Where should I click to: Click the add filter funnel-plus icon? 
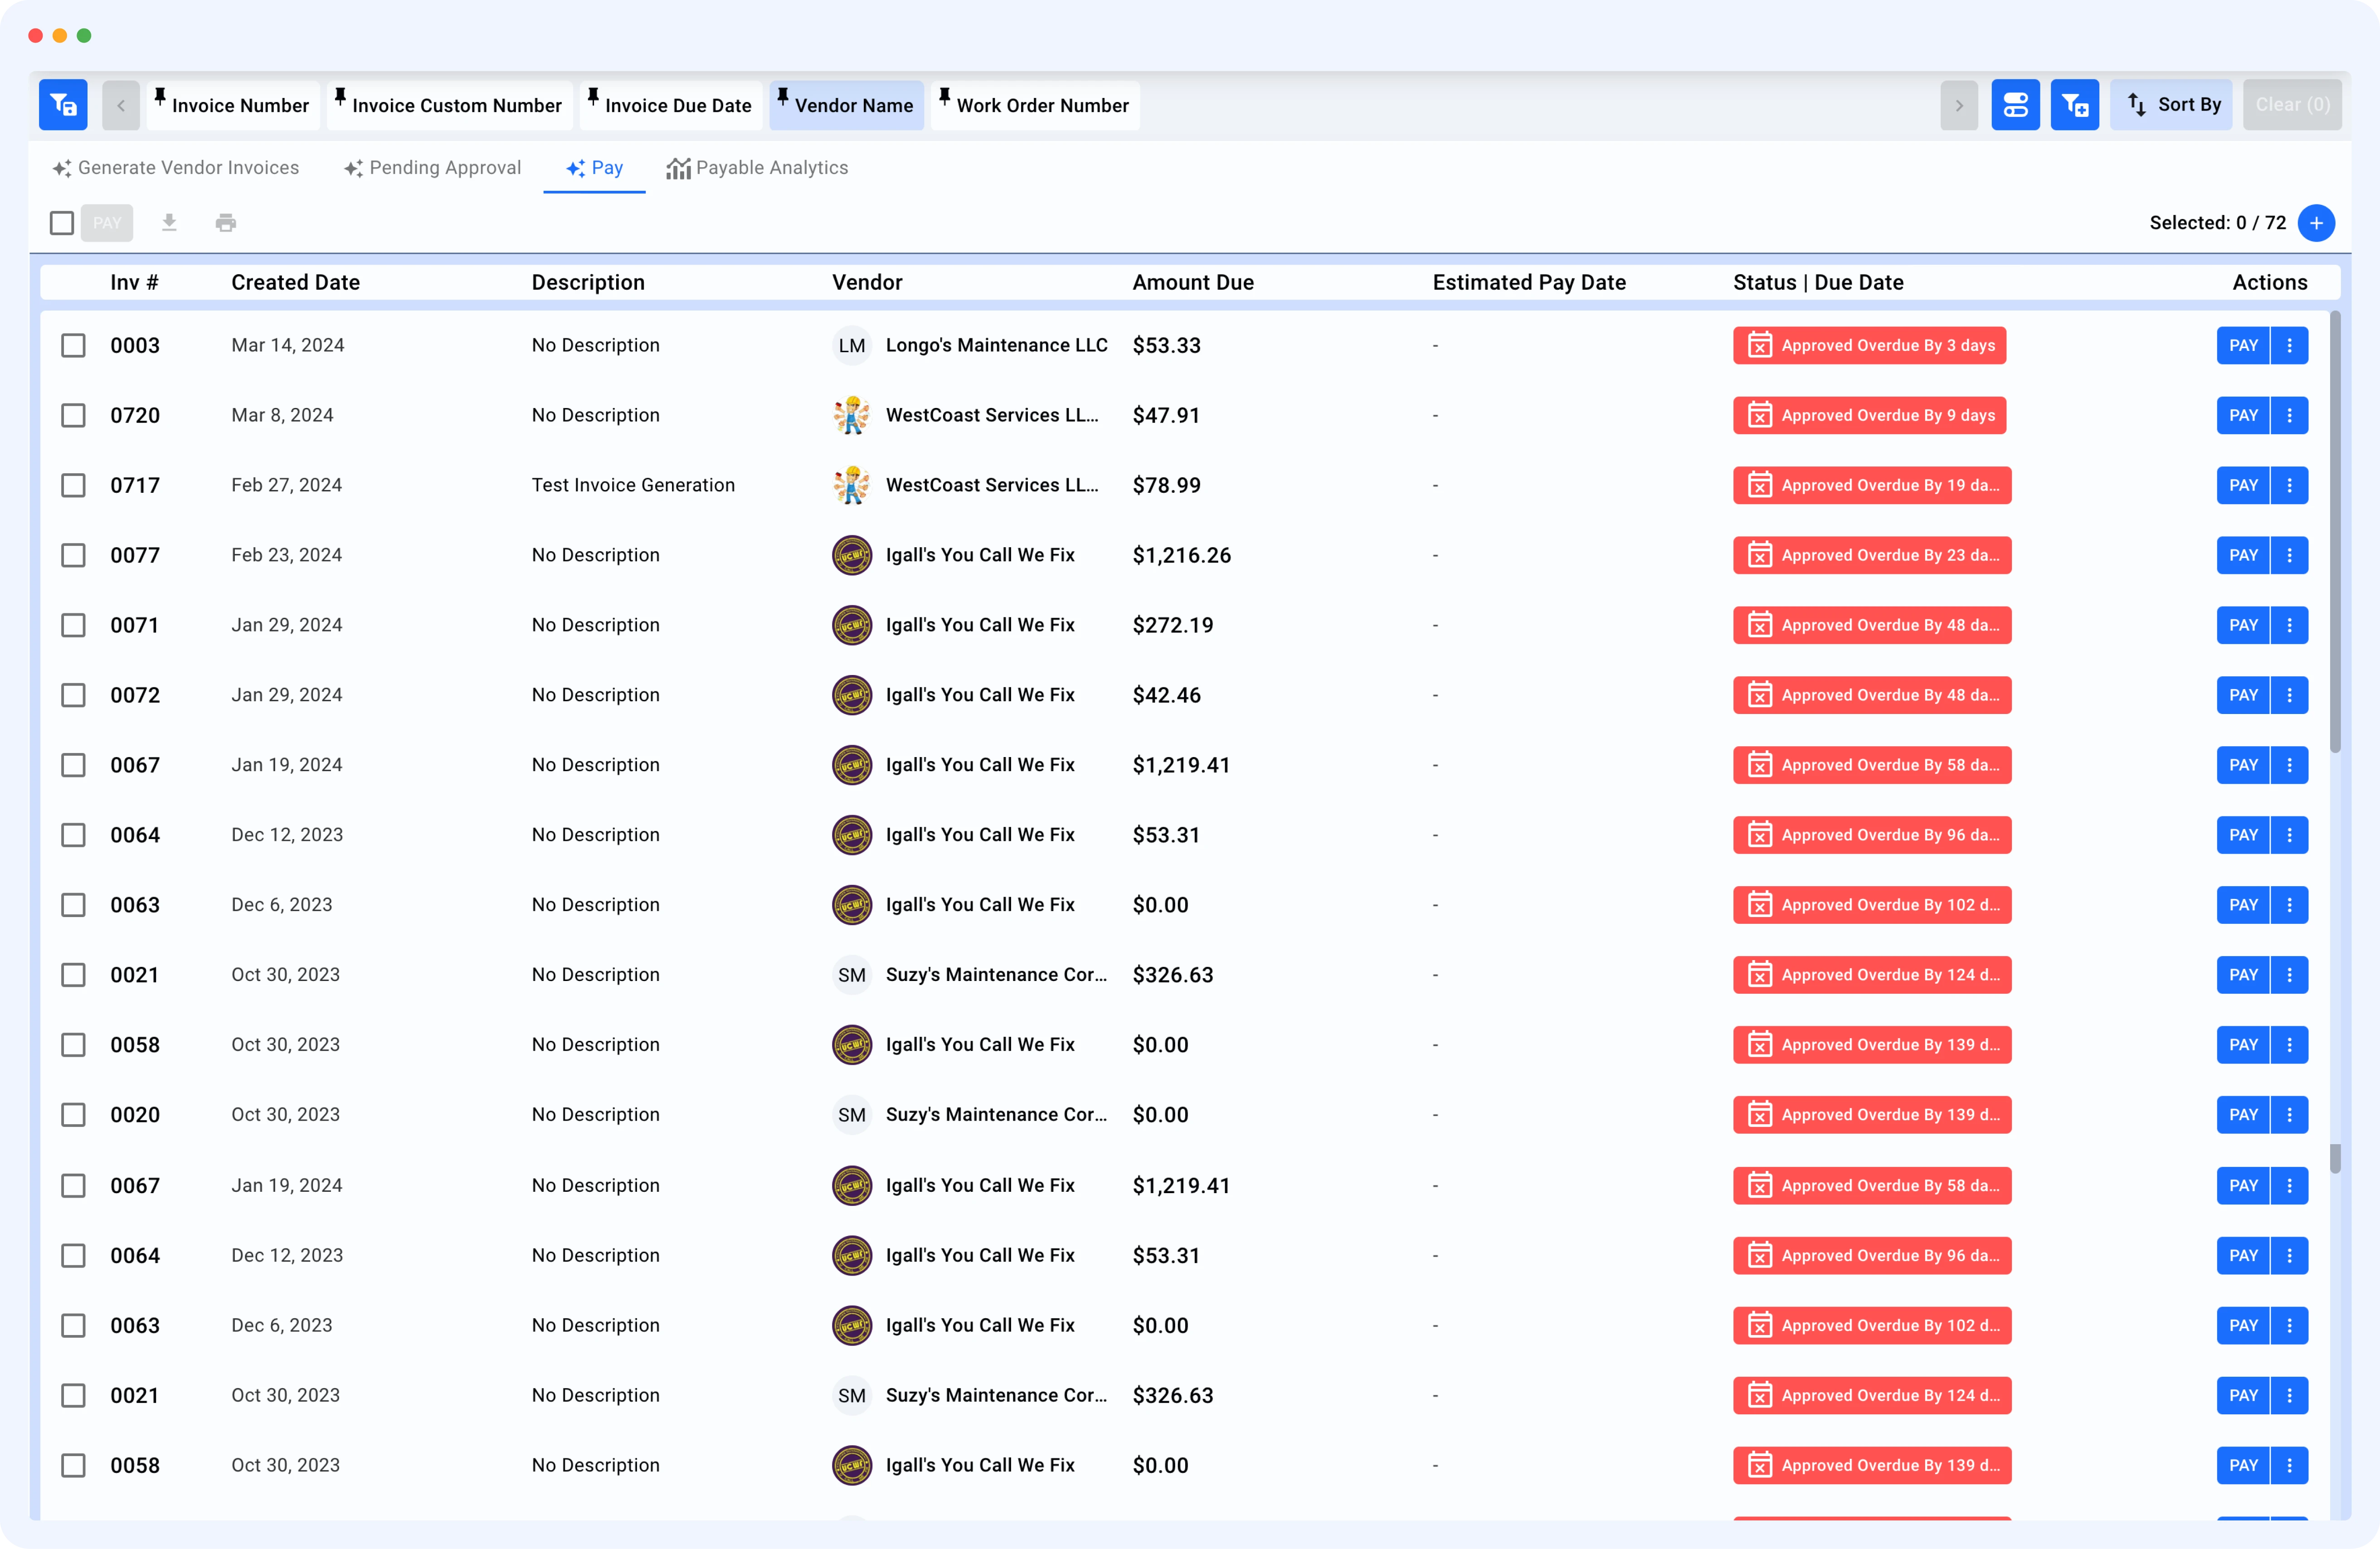click(x=2074, y=104)
